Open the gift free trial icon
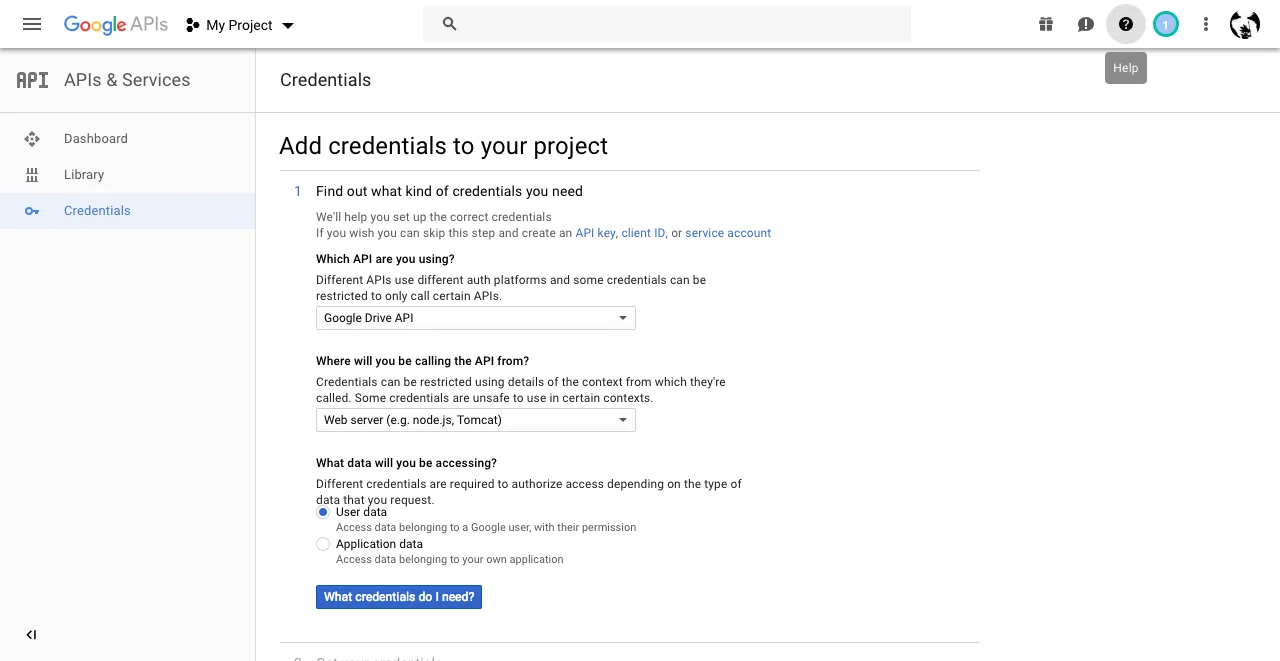This screenshot has width=1280, height=661. pyautogui.click(x=1046, y=24)
